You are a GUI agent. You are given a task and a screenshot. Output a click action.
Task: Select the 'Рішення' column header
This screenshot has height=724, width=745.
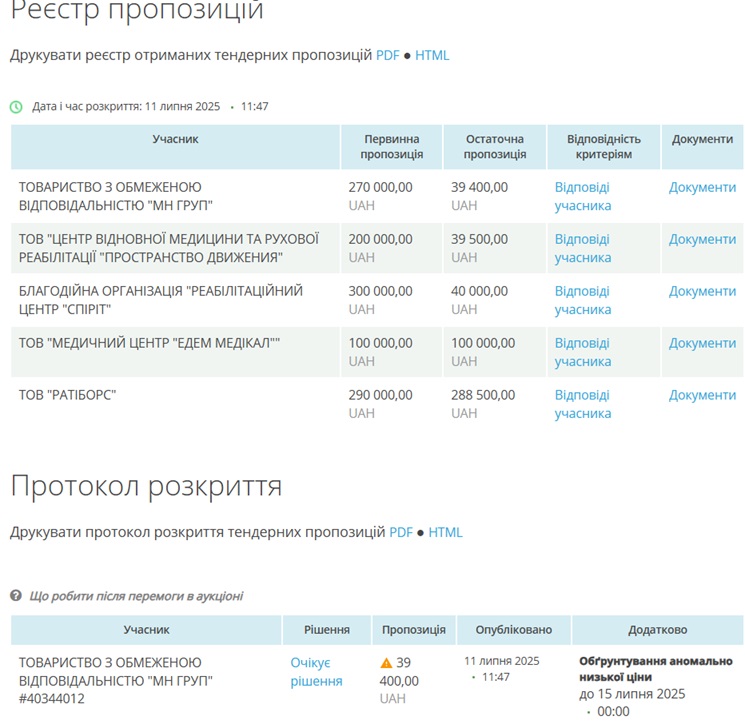click(327, 630)
